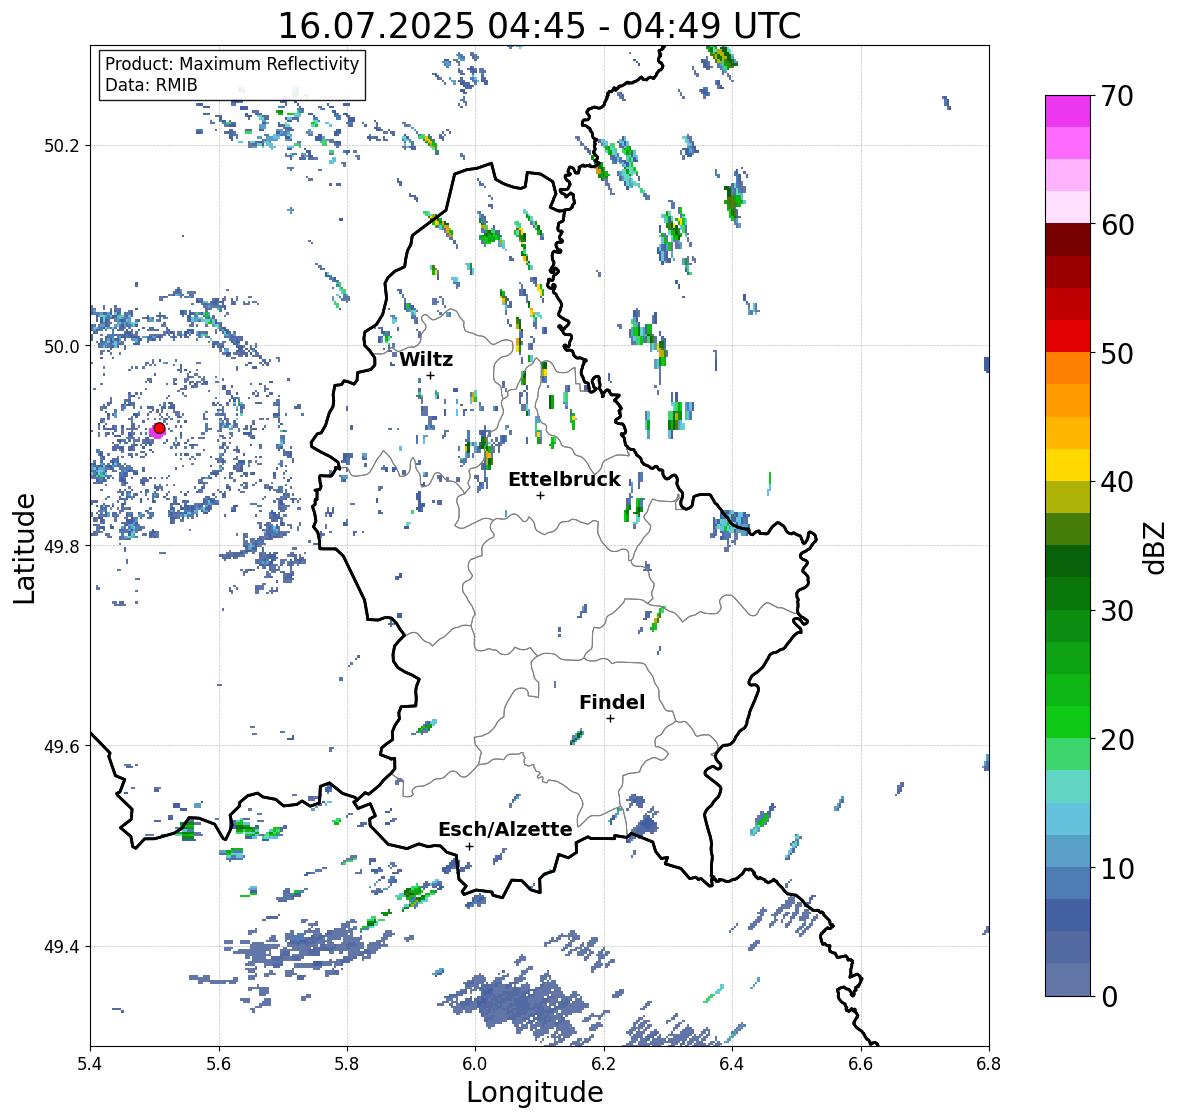Click the Latitude axis label
This screenshot has height=1117, width=1179.
pos(24,548)
